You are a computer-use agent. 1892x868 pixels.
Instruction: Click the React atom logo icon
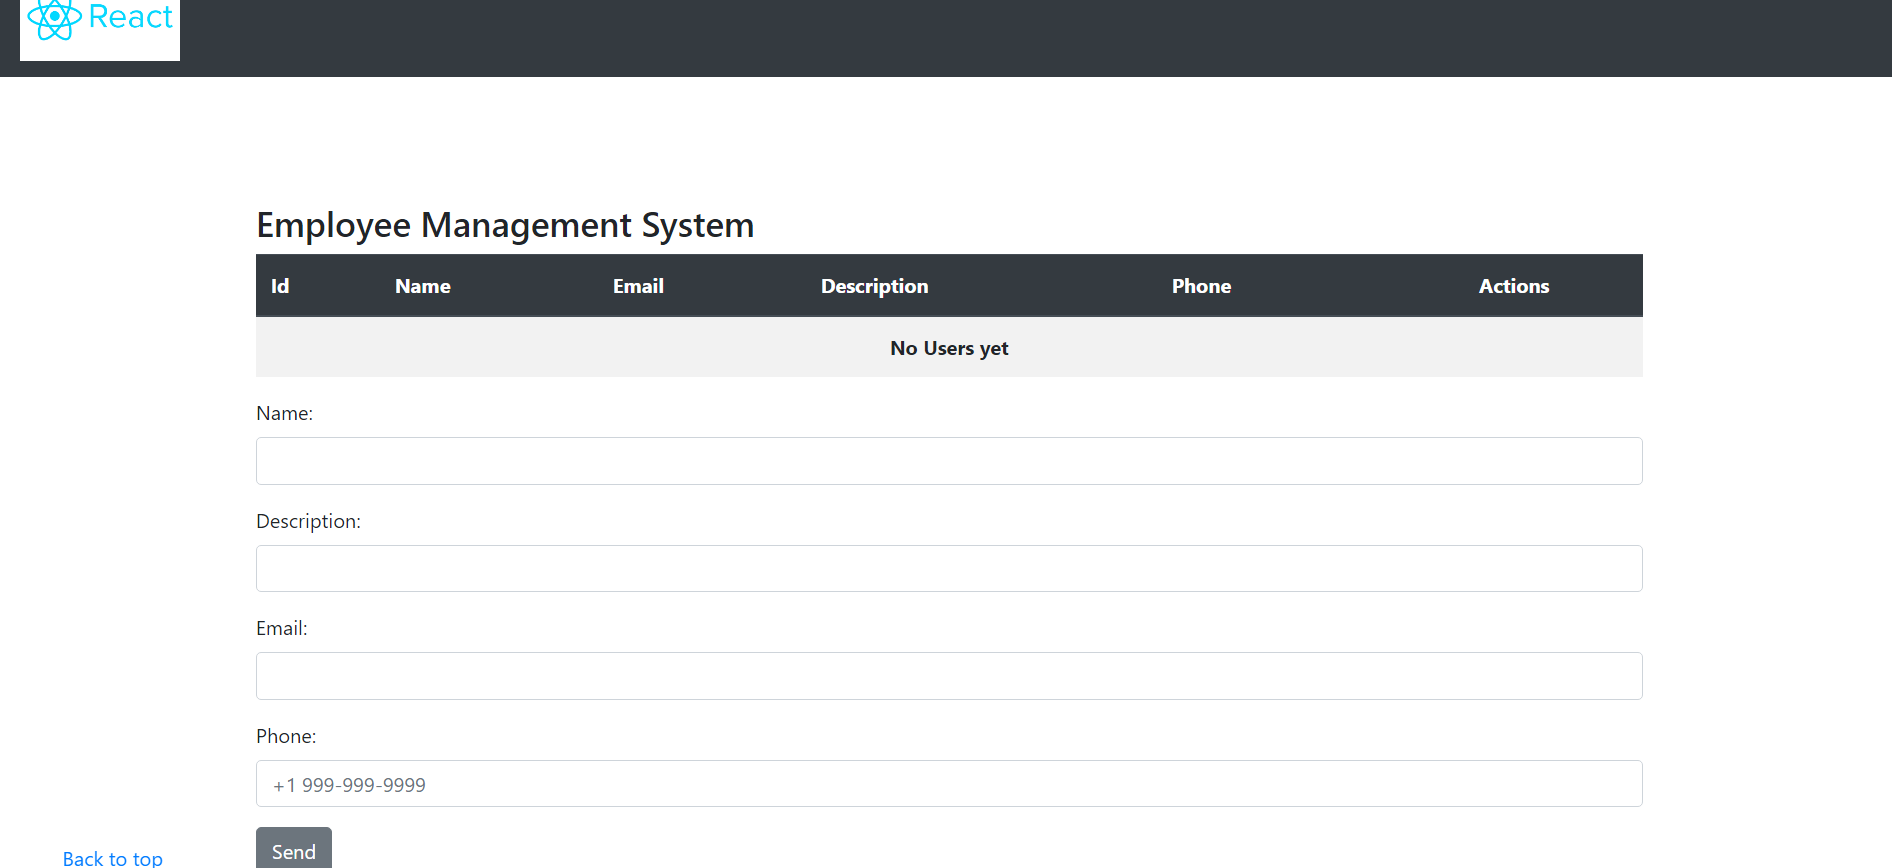(x=54, y=18)
